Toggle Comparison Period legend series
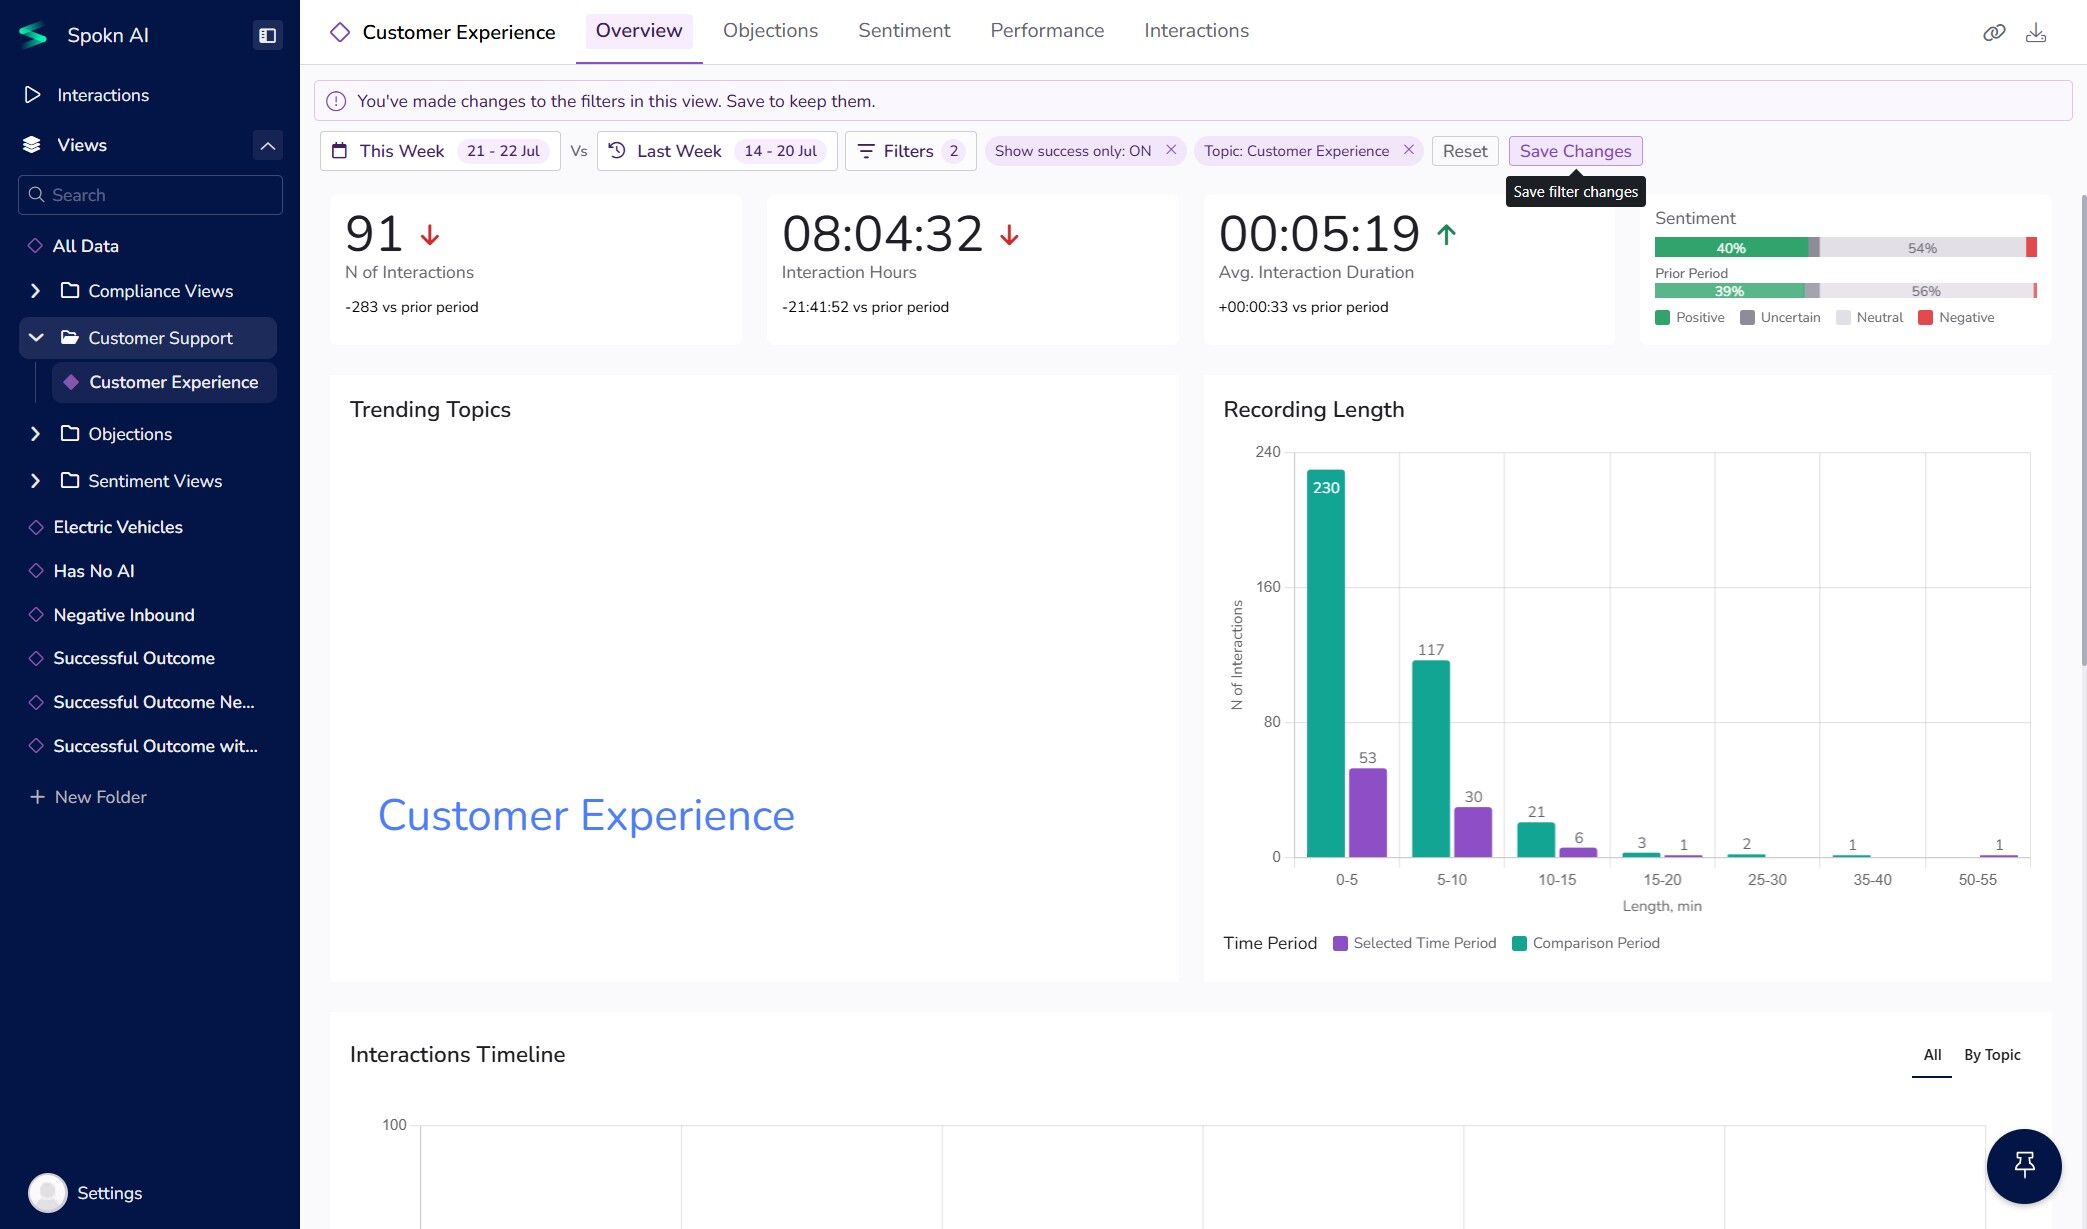 (x=1586, y=943)
